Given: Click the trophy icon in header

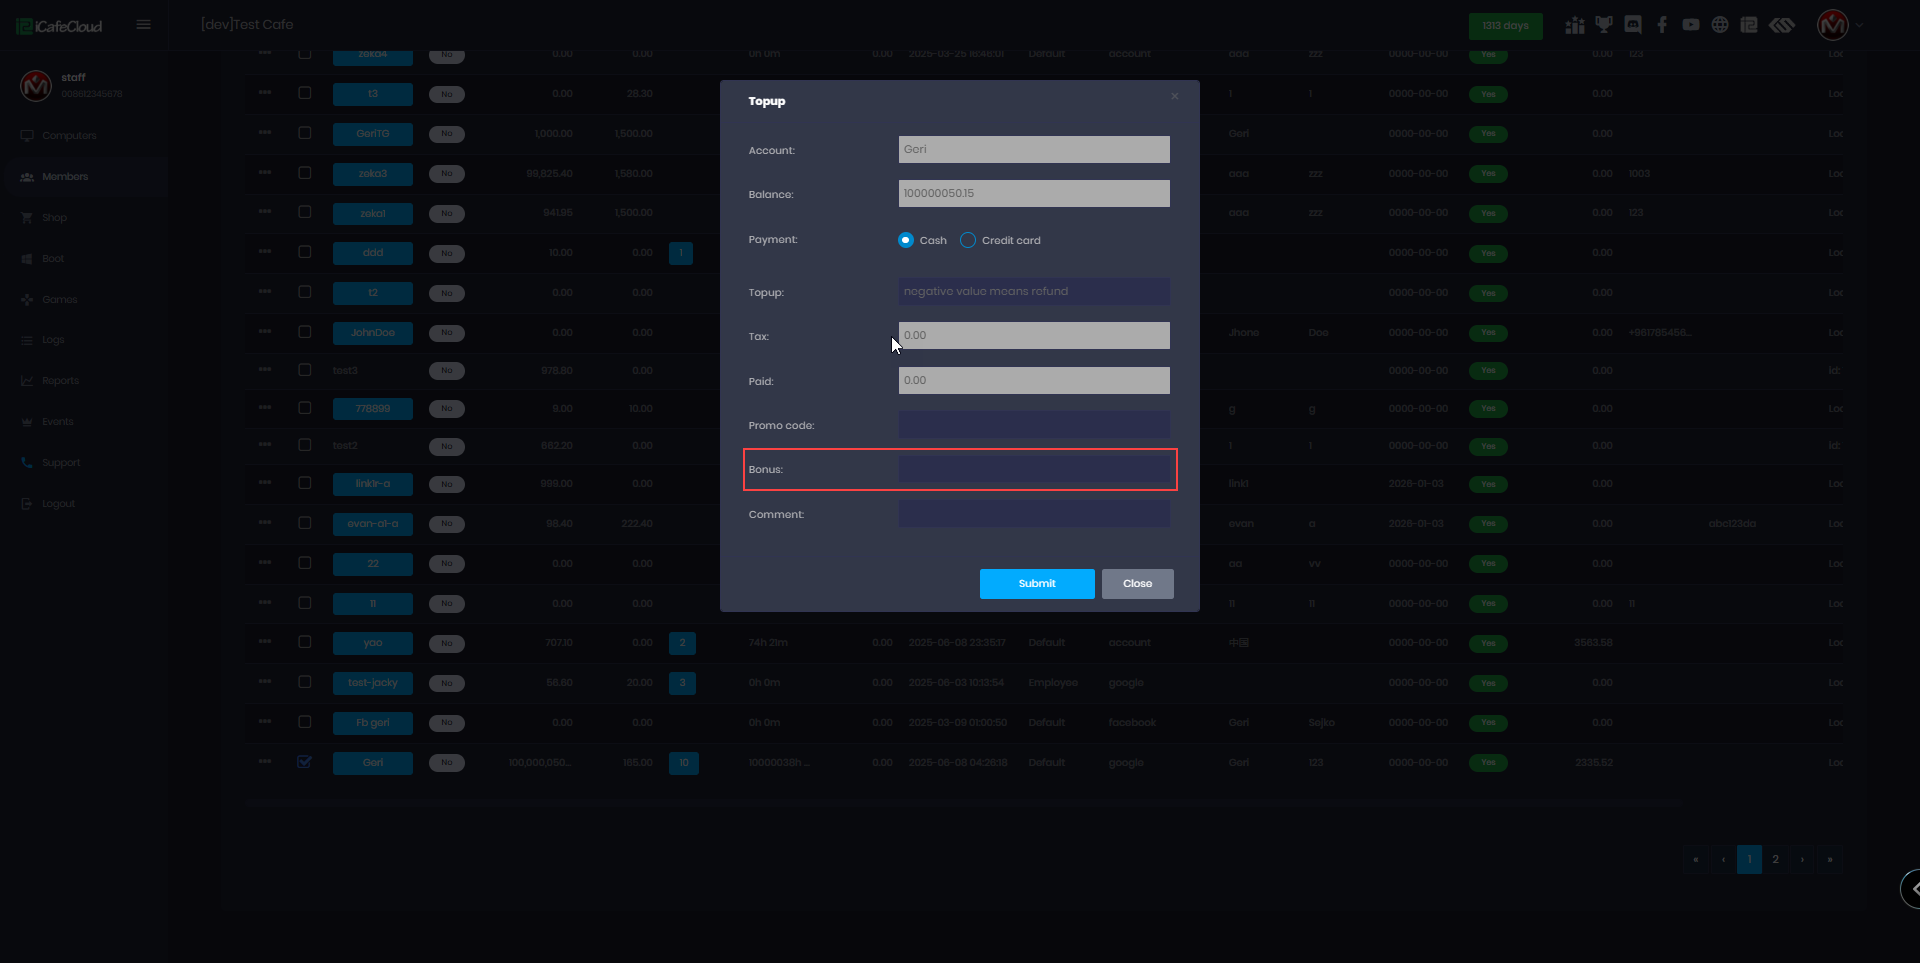Looking at the screenshot, I should tap(1604, 25).
